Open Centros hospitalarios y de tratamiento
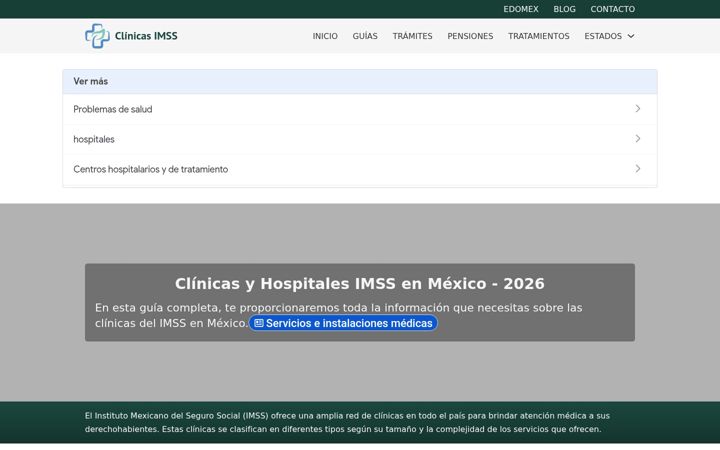Image resolution: width=720 pixels, height=450 pixels. coord(360,169)
